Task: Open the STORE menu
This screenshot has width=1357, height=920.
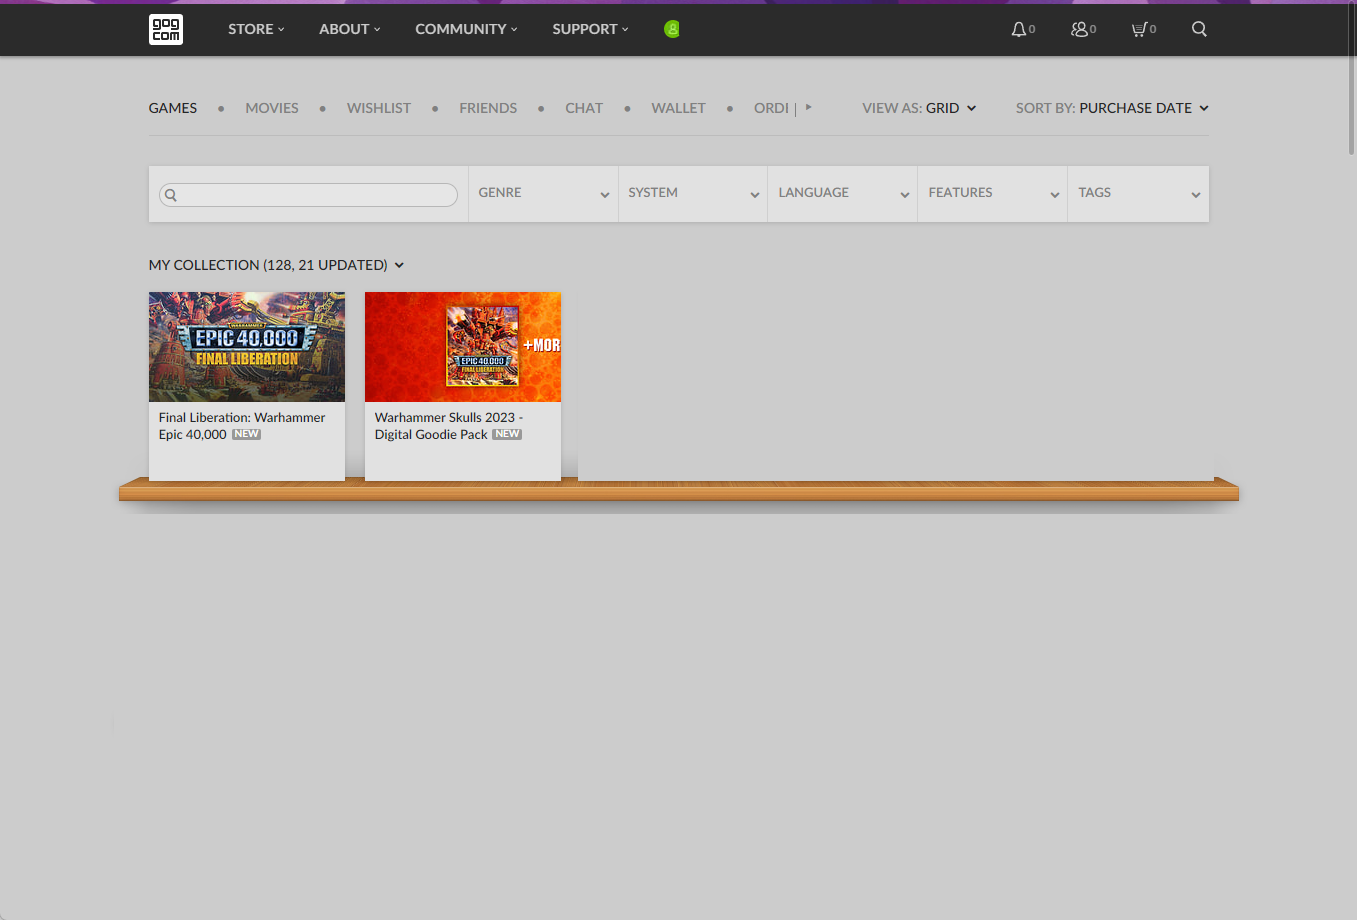Action: [x=256, y=29]
